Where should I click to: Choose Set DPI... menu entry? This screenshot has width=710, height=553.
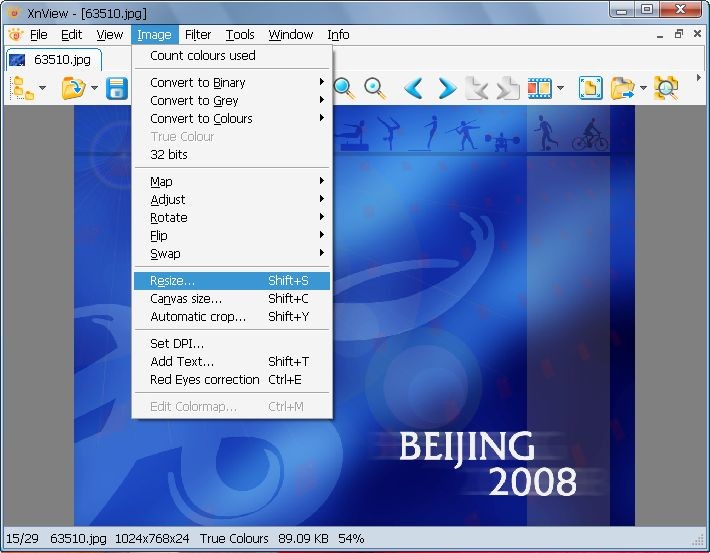tap(232, 343)
